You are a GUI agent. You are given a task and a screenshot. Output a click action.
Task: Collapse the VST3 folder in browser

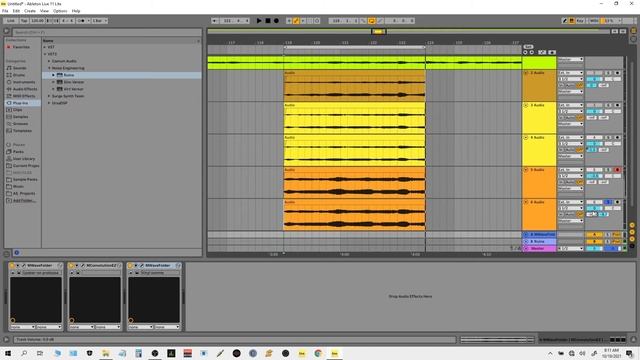(x=45, y=54)
